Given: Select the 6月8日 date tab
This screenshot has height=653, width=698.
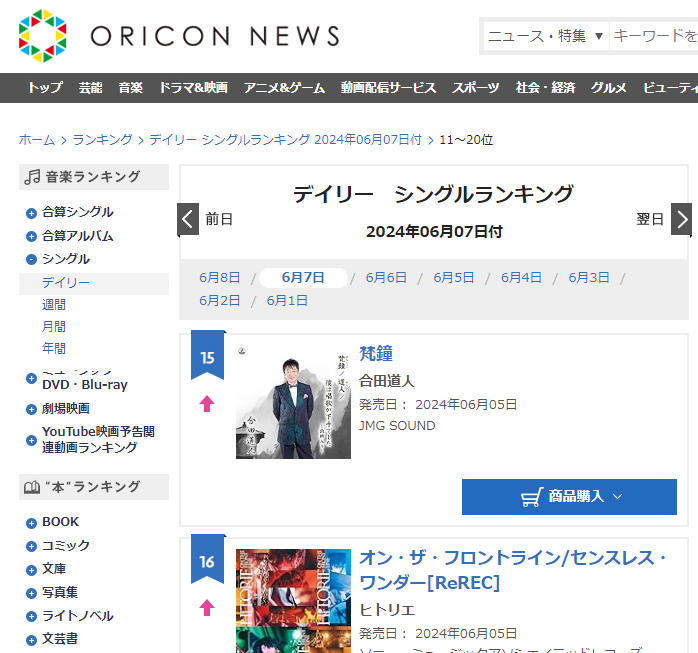Looking at the screenshot, I should 219,278.
